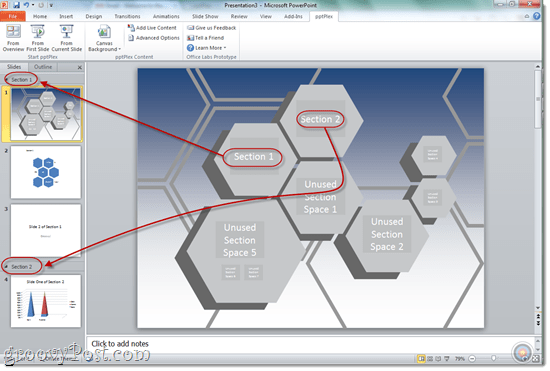The height and width of the screenshot is (371, 550).
Task: Select slide 2 thumbnail with blue hexagons
Action: tap(46, 172)
